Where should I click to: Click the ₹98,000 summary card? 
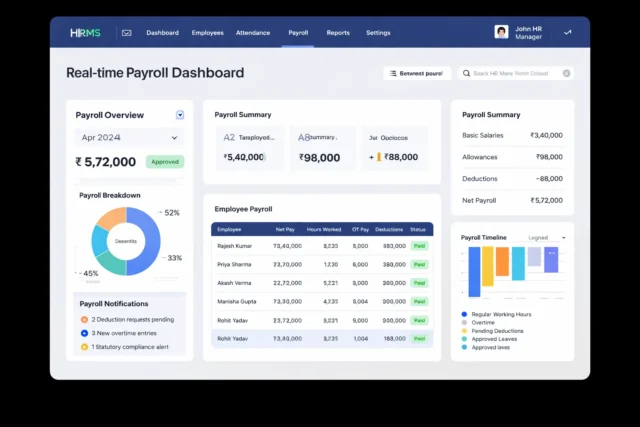(323, 148)
